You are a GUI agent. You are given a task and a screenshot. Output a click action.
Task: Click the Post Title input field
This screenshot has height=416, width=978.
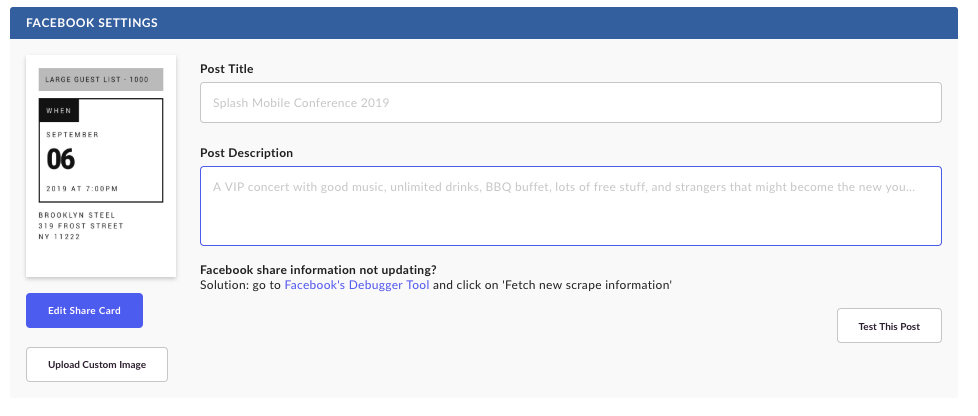[570, 102]
